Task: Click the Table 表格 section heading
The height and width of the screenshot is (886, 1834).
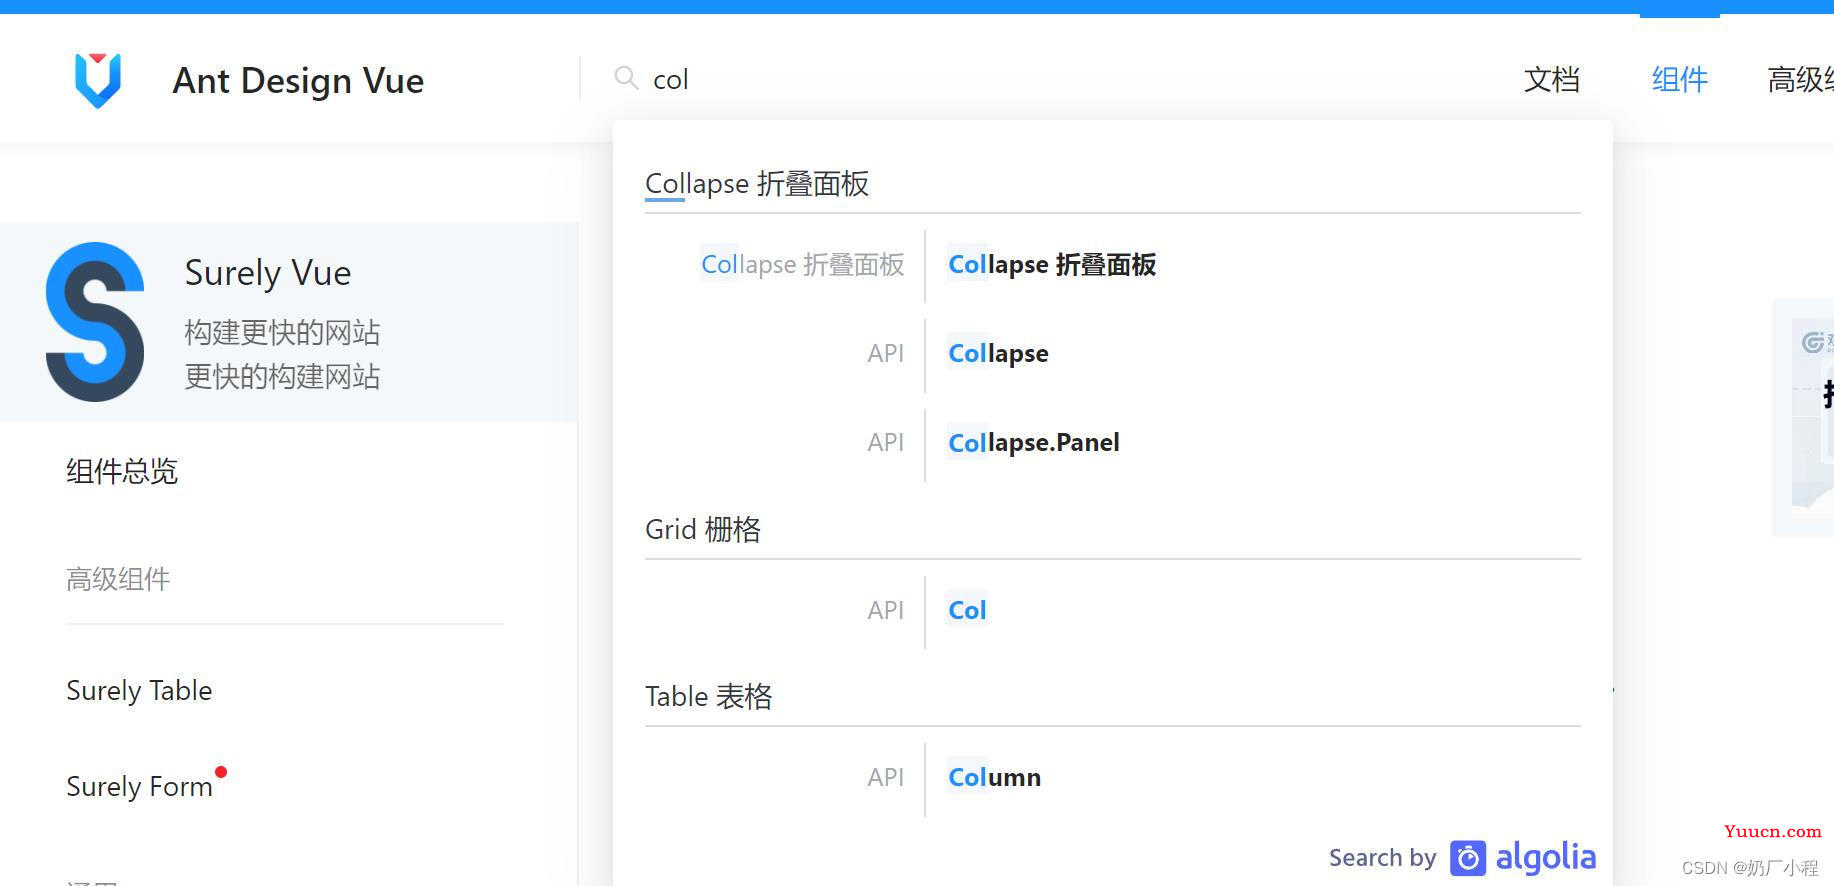Action: pyautogui.click(x=709, y=696)
